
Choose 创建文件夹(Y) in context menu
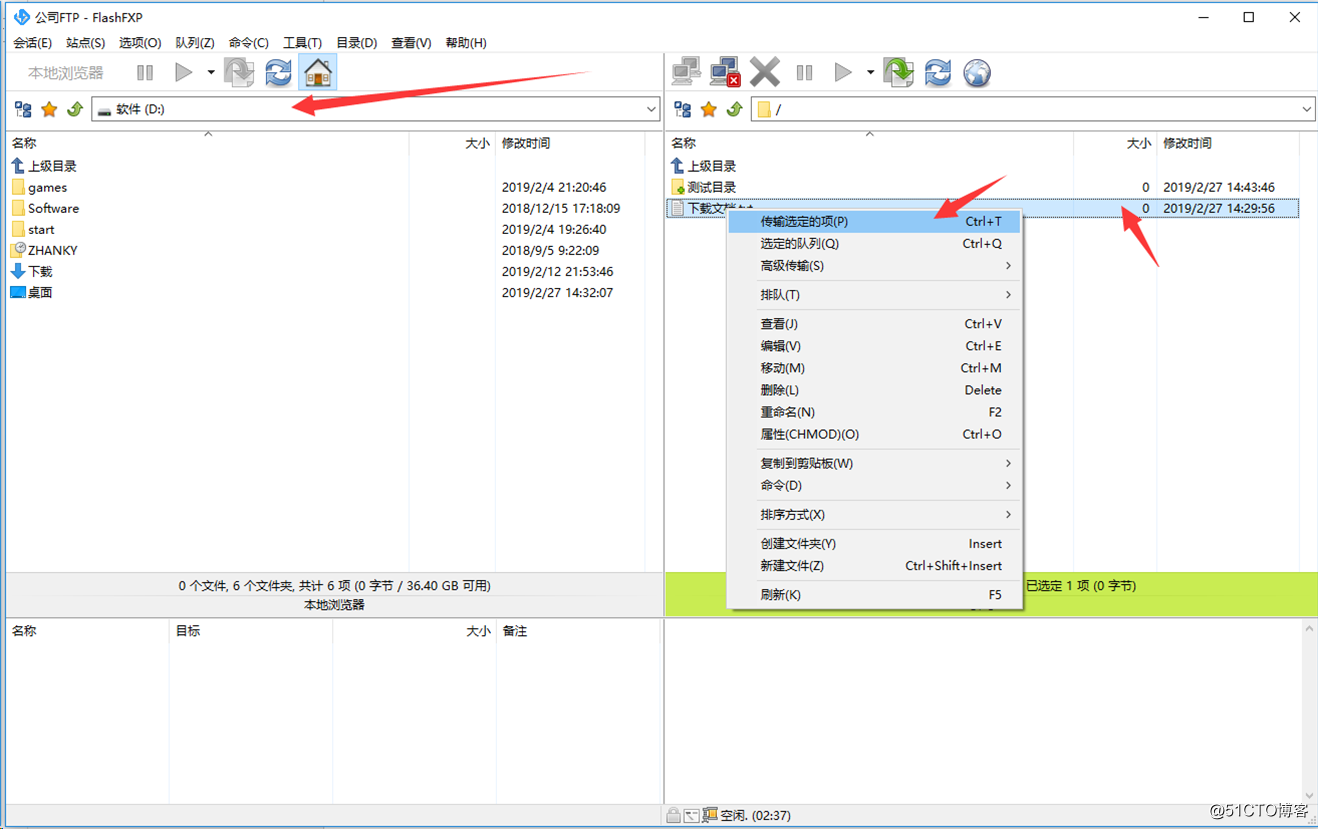click(x=874, y=544)
